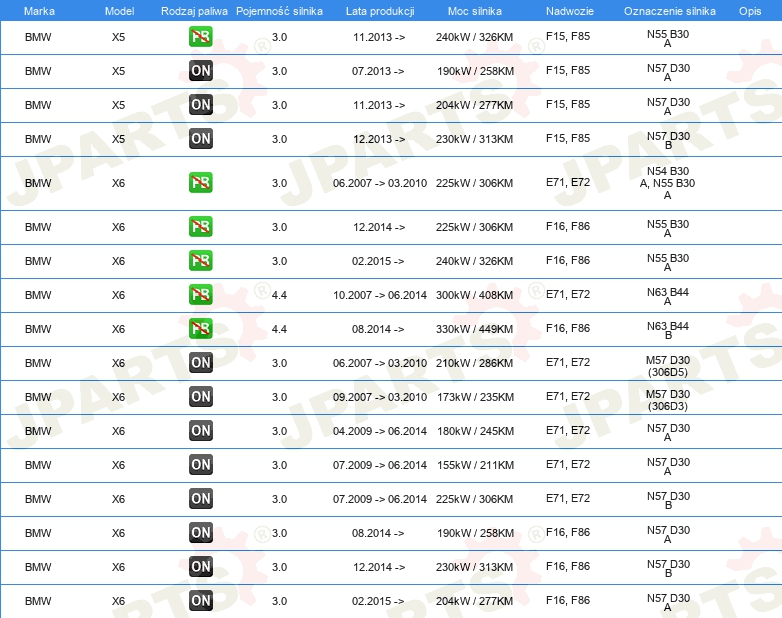The image size is (782, 618).
Task: Click the 300kW / 408KM power cell
Action: click(474, 295)
